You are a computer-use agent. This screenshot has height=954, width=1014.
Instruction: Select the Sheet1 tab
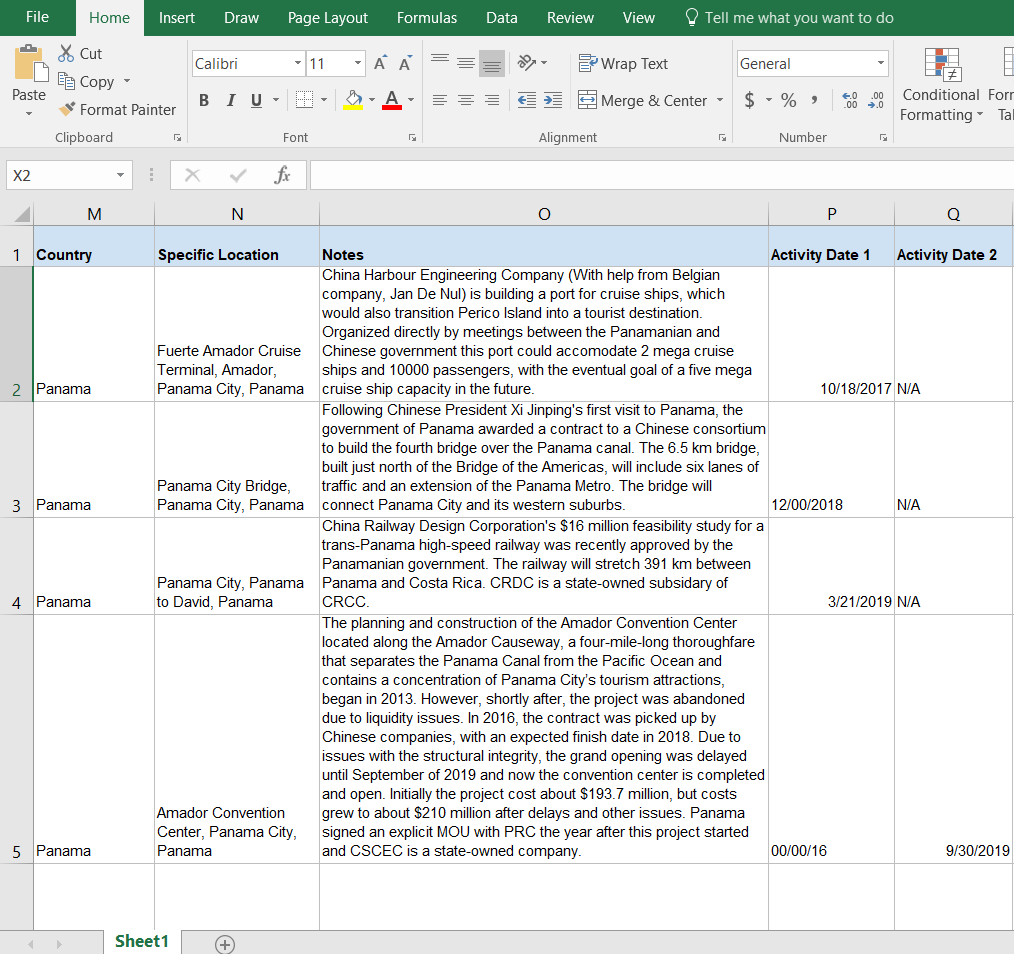click(142, 942)
